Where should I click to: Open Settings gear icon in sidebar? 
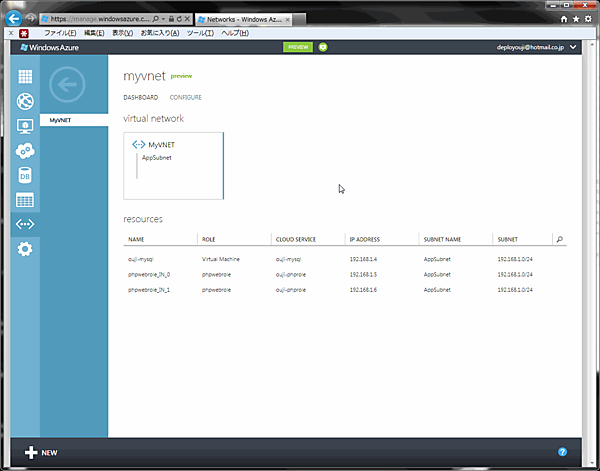[x=25, y=249]
